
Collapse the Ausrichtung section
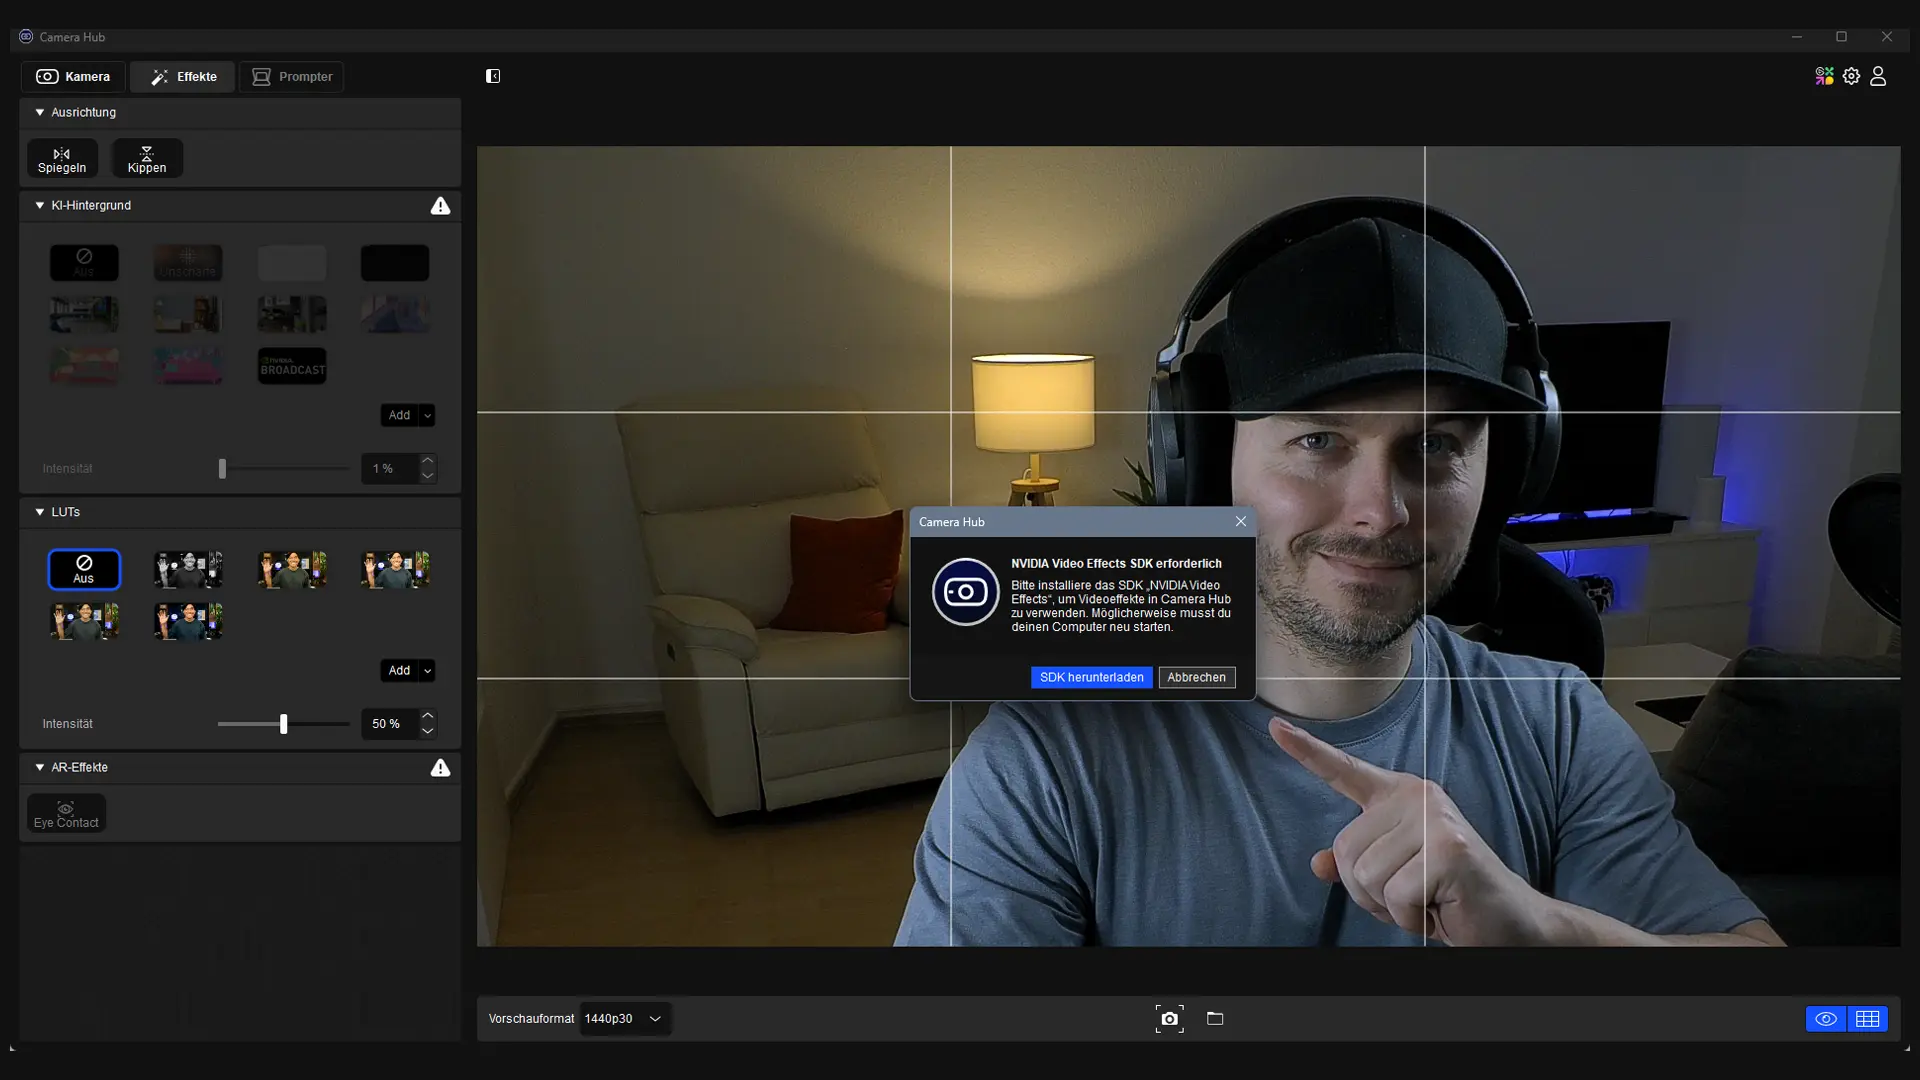pyautogui.click(x=40, y=112)
